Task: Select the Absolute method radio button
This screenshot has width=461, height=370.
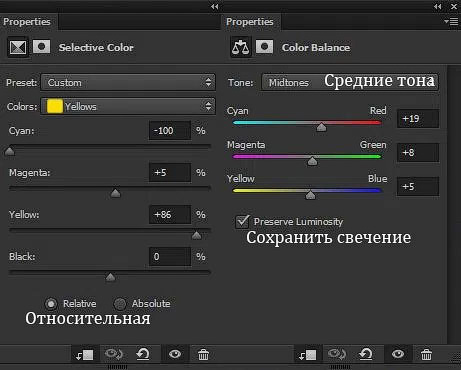Action: click(x=120, y=304)
